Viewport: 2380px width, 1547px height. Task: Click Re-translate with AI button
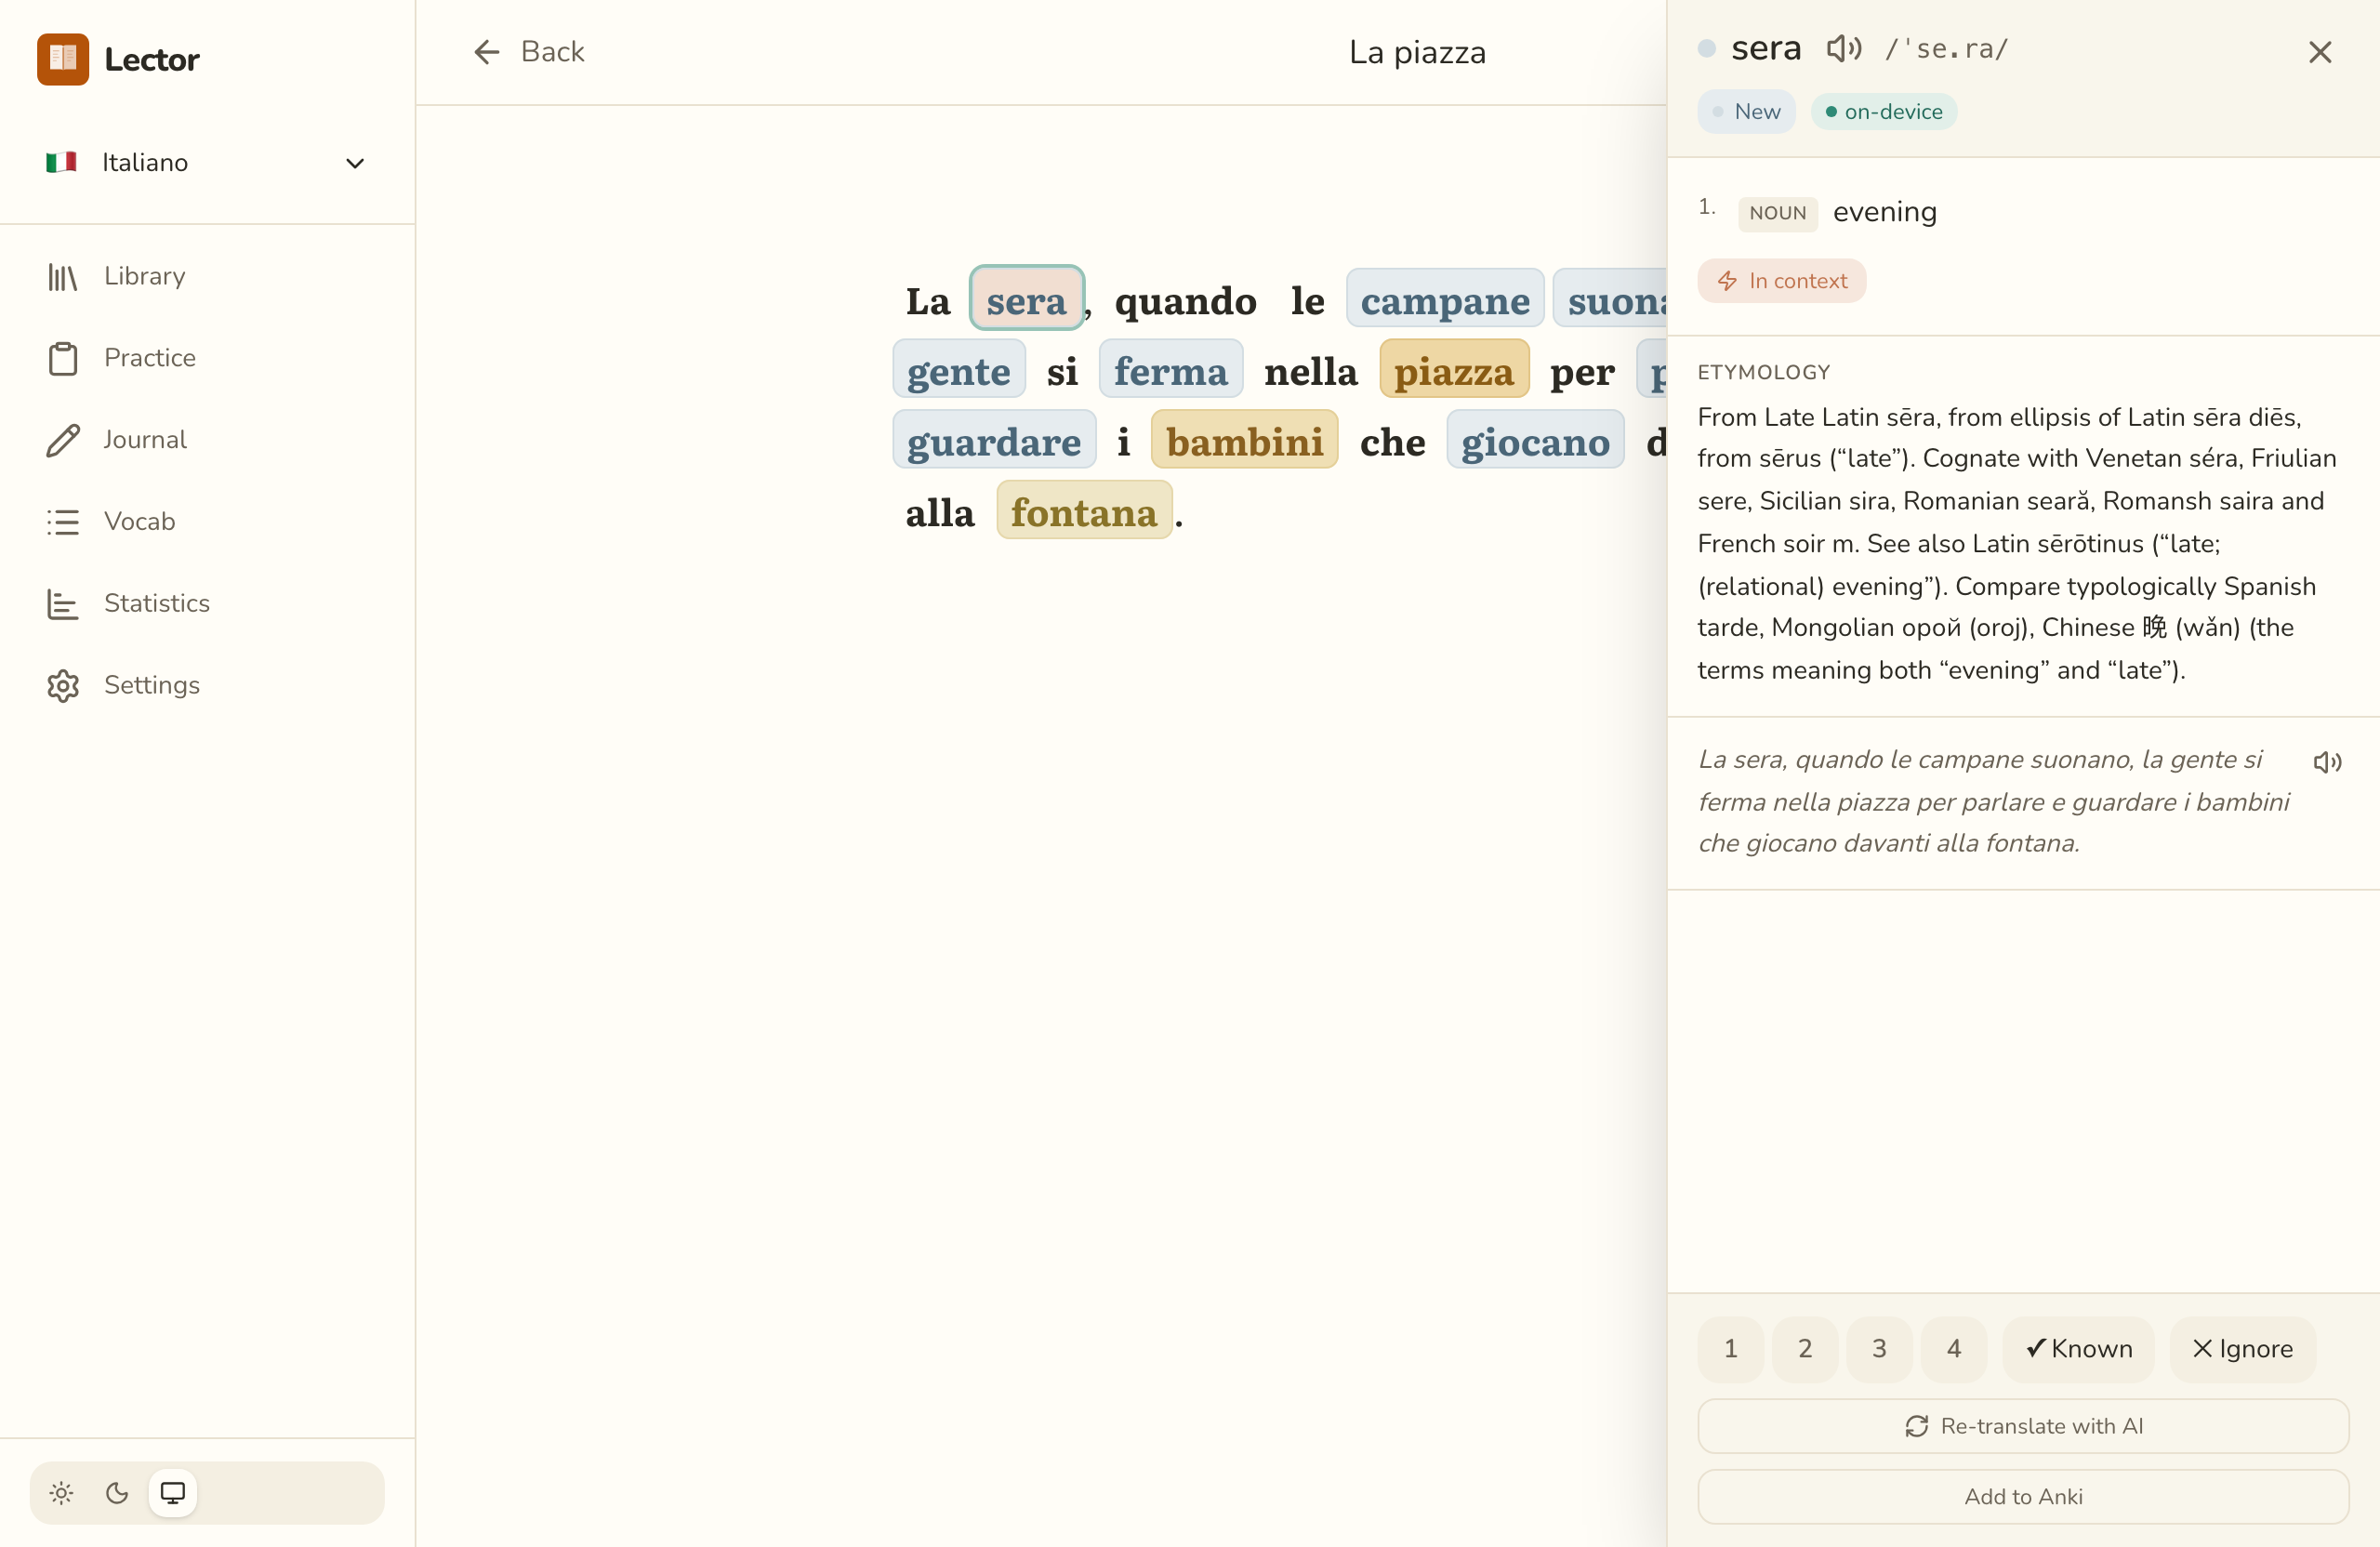(x=2023, y=1426)
